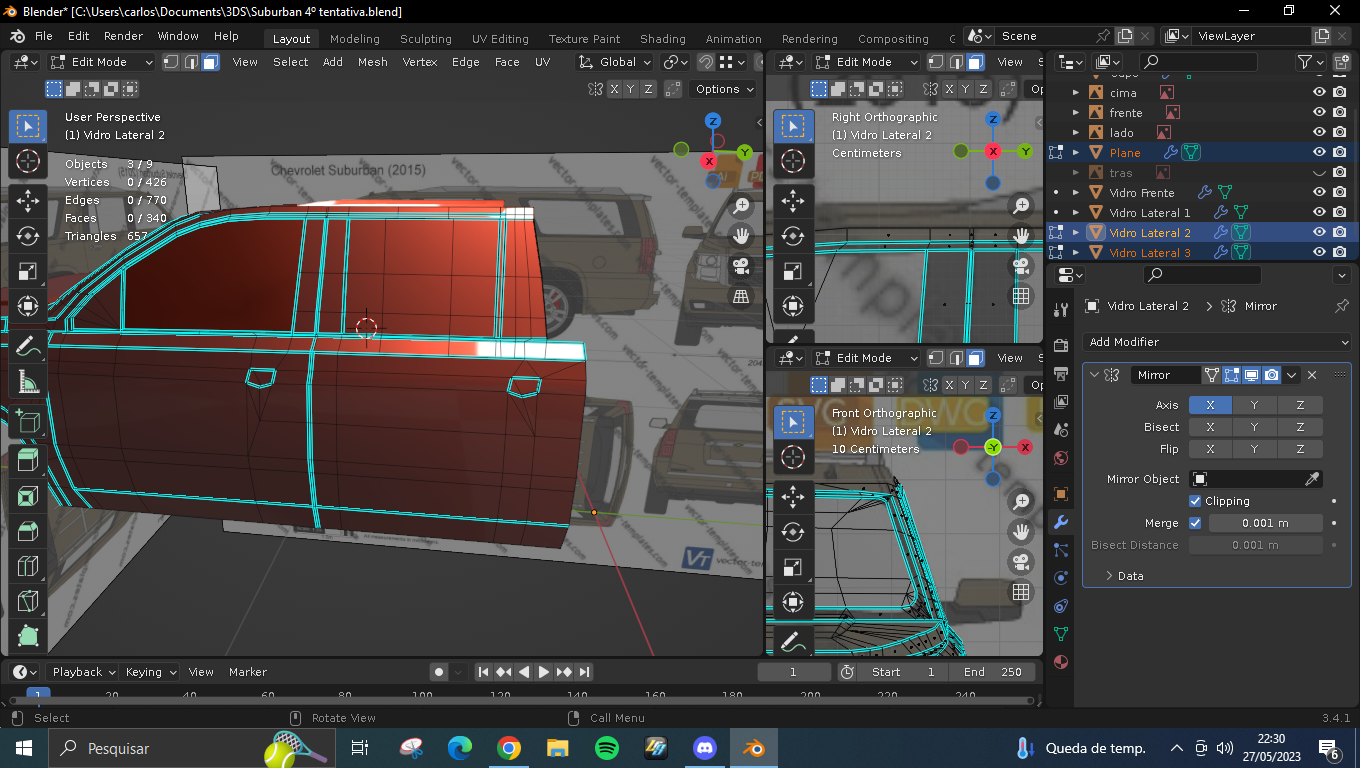Hide the cima object in viewport
Image resolution: width=1360 pixels, height=768 pixels.
tap(1320, 93)
